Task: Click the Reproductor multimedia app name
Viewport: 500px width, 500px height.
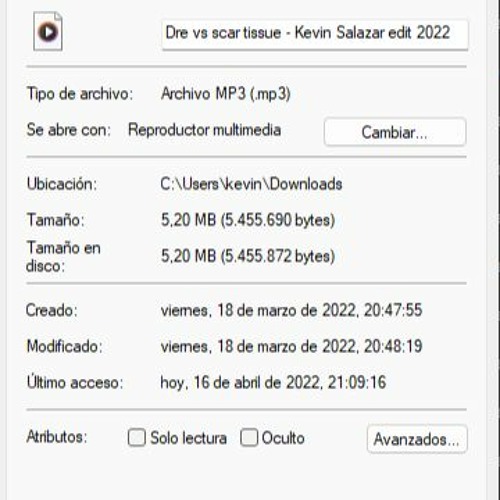Action: [205, 130]
